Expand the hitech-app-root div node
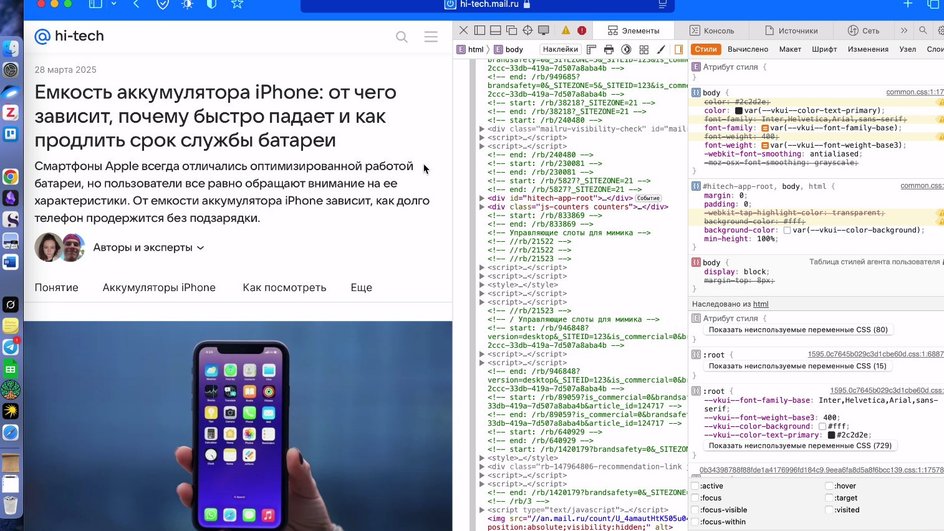 pyautogui.click(x=482, y=198)
